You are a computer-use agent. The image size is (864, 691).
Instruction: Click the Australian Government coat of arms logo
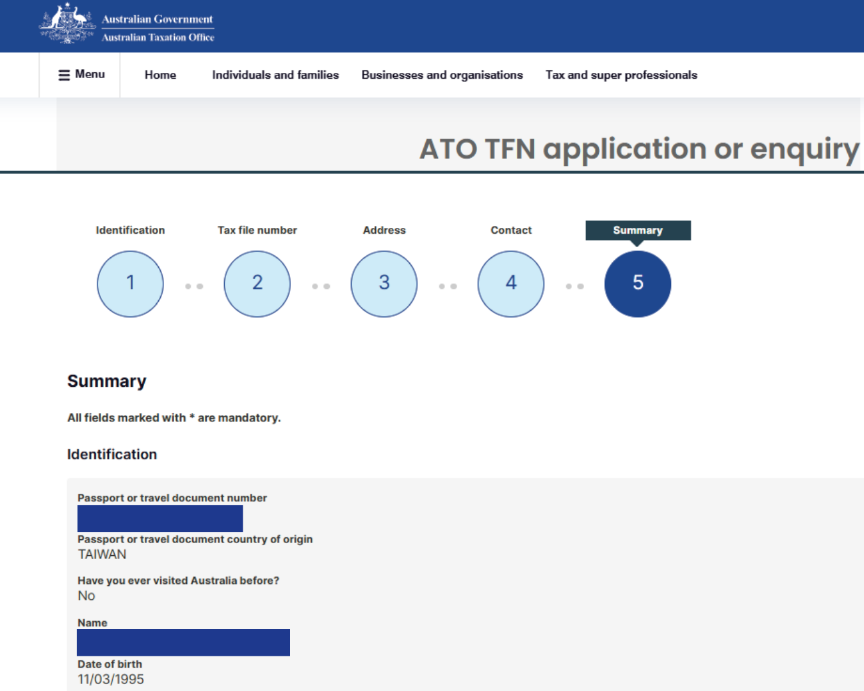[x=67, y=24]
